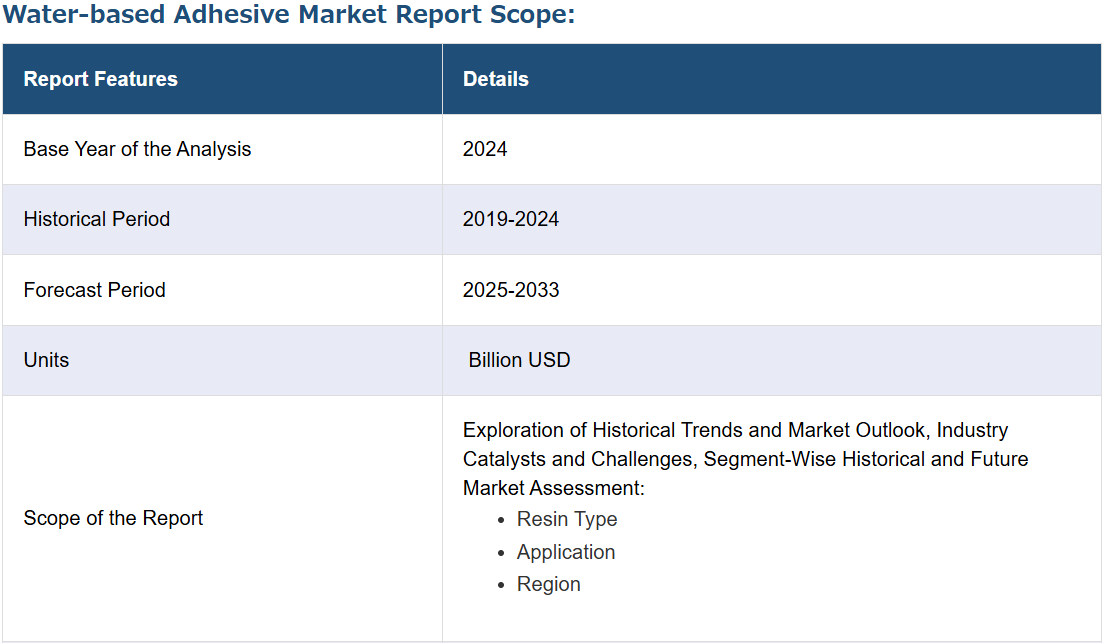The height and width of the screenshot is (643, 1104).
Task: Select the Application list item
Action: click(x=566, y=552)
